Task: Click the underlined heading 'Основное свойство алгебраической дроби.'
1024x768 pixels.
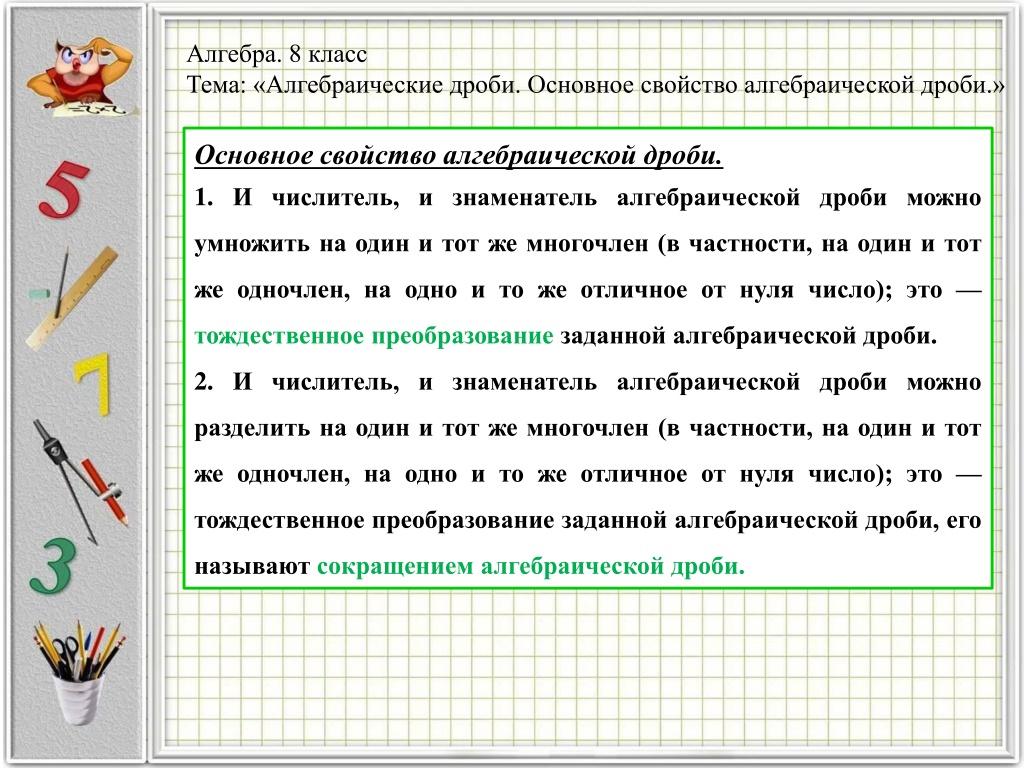Action: tap(458, 155)
